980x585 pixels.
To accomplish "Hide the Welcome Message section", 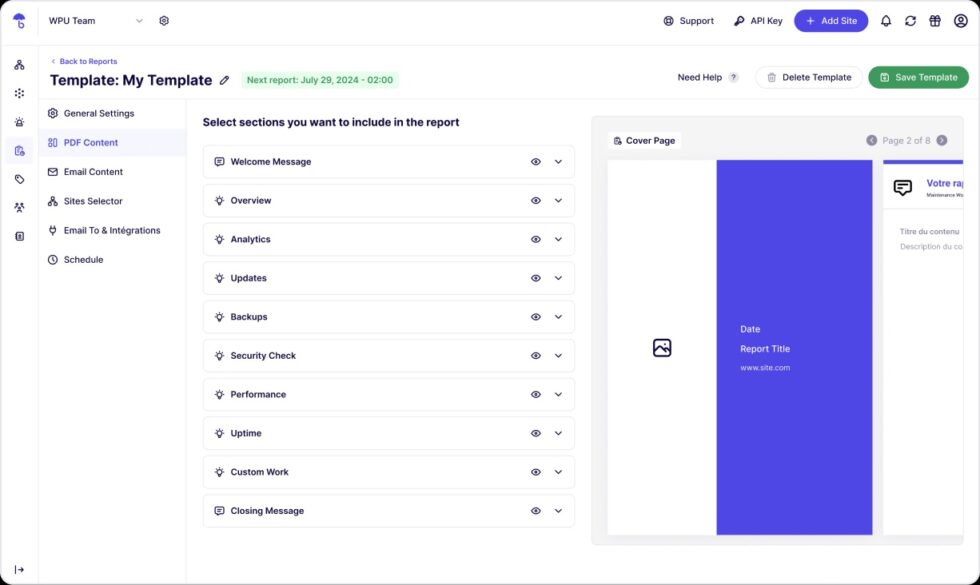I will tap(535, 161).
